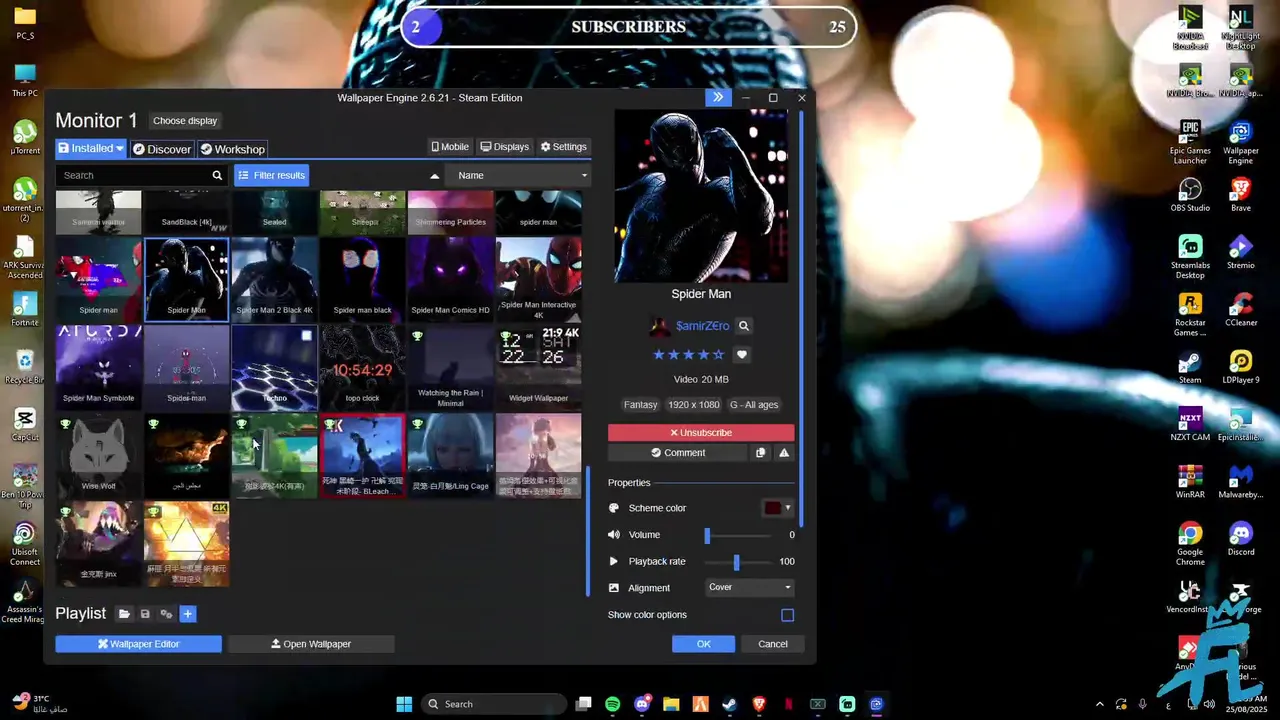The height and width of the screenshot is (720, 1280).
Task: Collapse the side panel with double-arrow icon
Action: click(x=718, y=98)
